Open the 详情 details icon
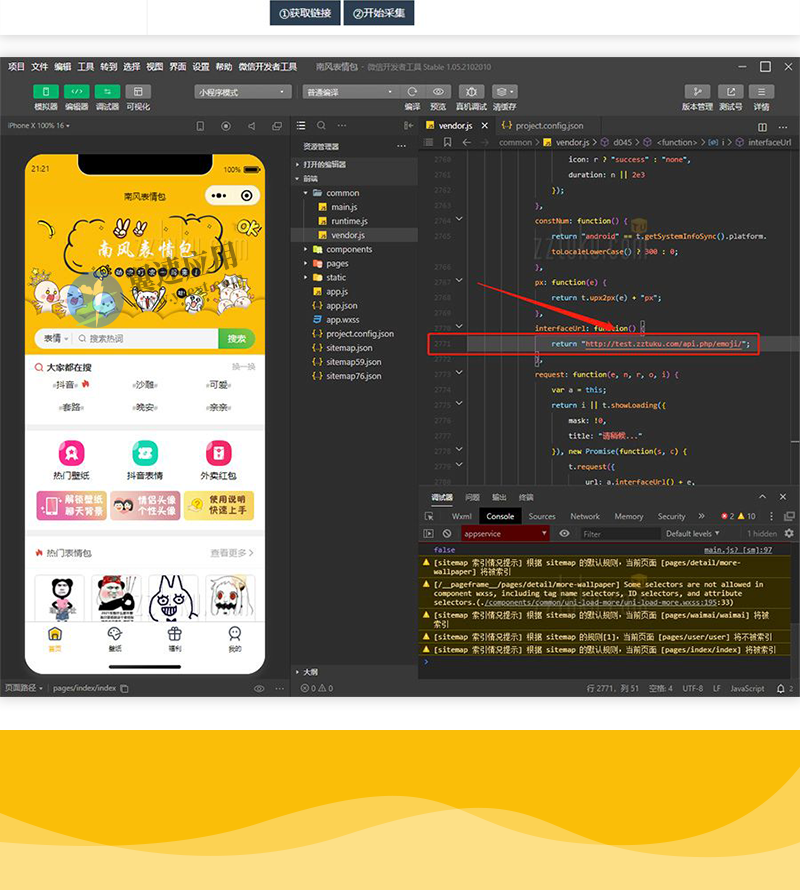800x890 pixels. (761, 92)
